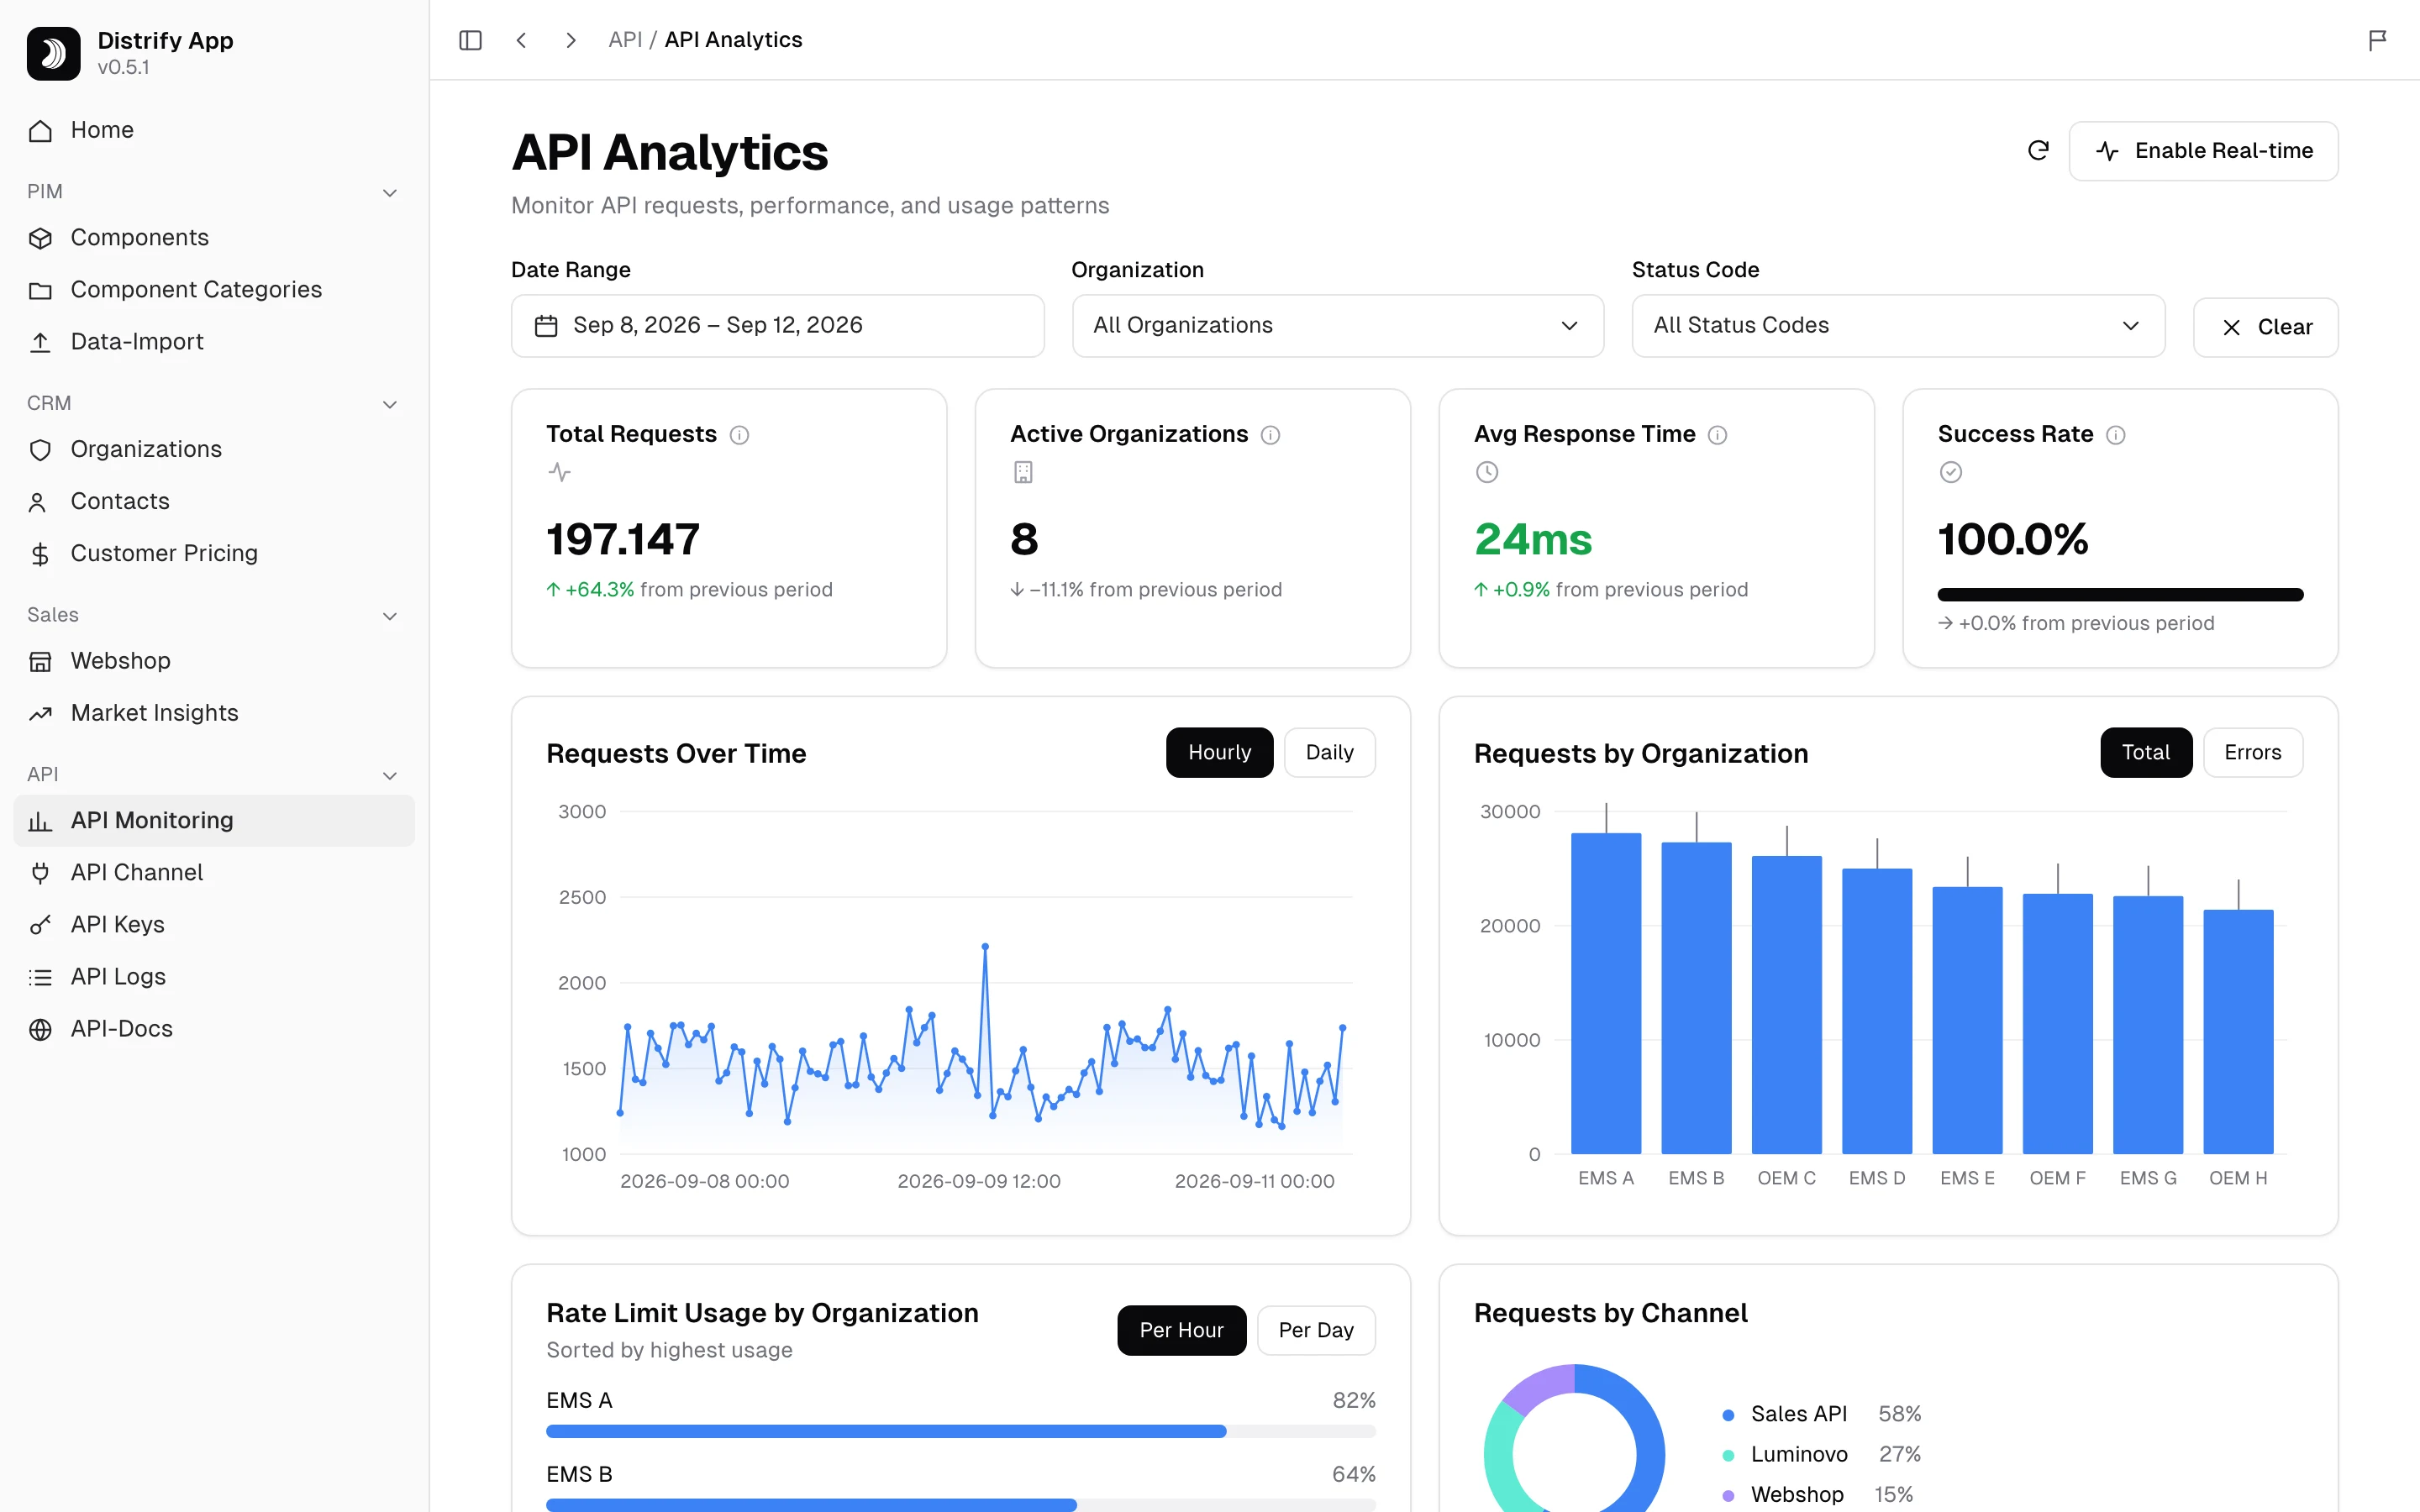
Task: Open the API Keys page
Action: pos(214,925)
